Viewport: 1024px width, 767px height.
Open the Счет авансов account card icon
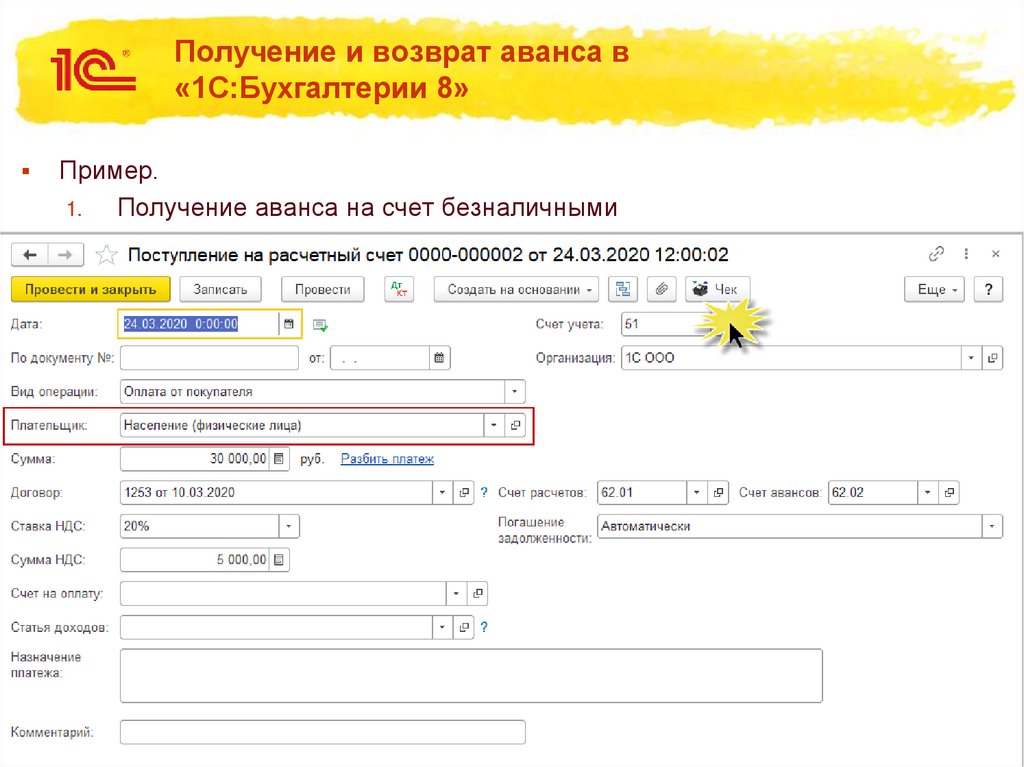[x=950, y=493]
